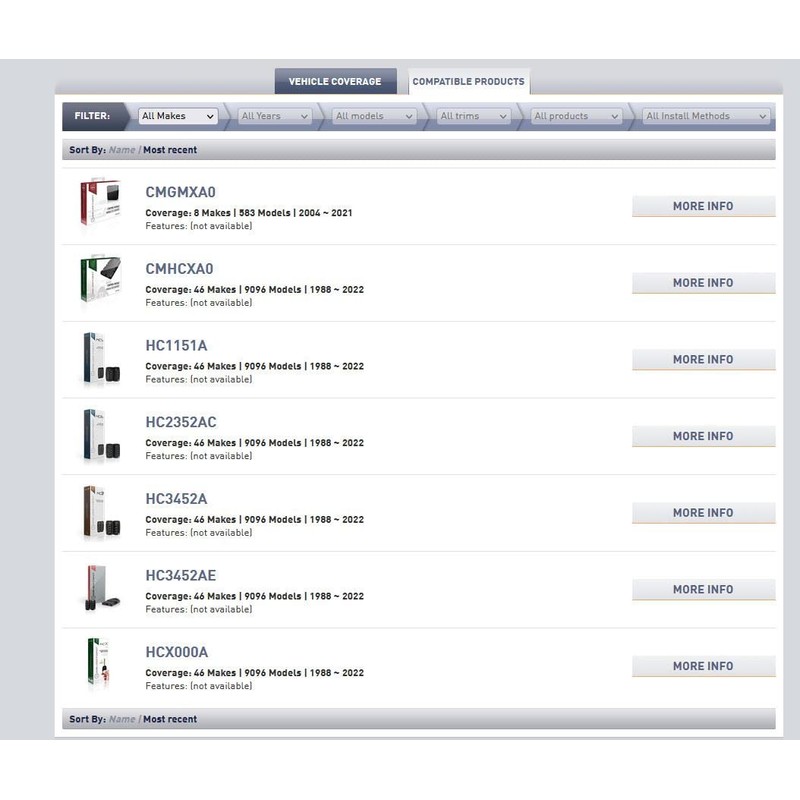Image resolution: width=800 pixels, height=800 pixels.
Task: Click the HC3452AE product image
Action: pos(102,588)
